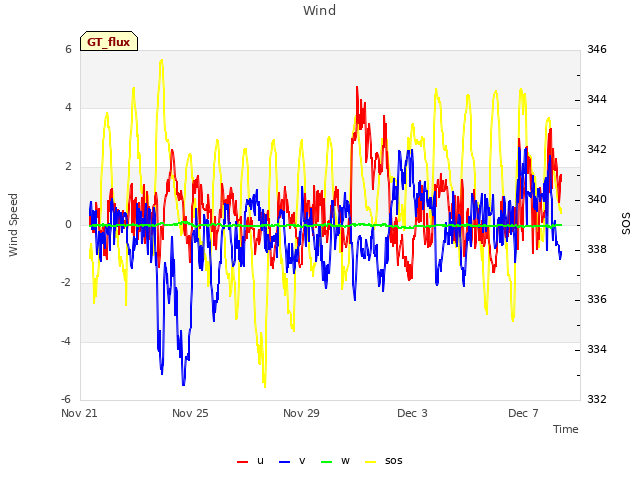640x480 pixels.
Task: Click the red u legend swatch
Action: [242, 462]
